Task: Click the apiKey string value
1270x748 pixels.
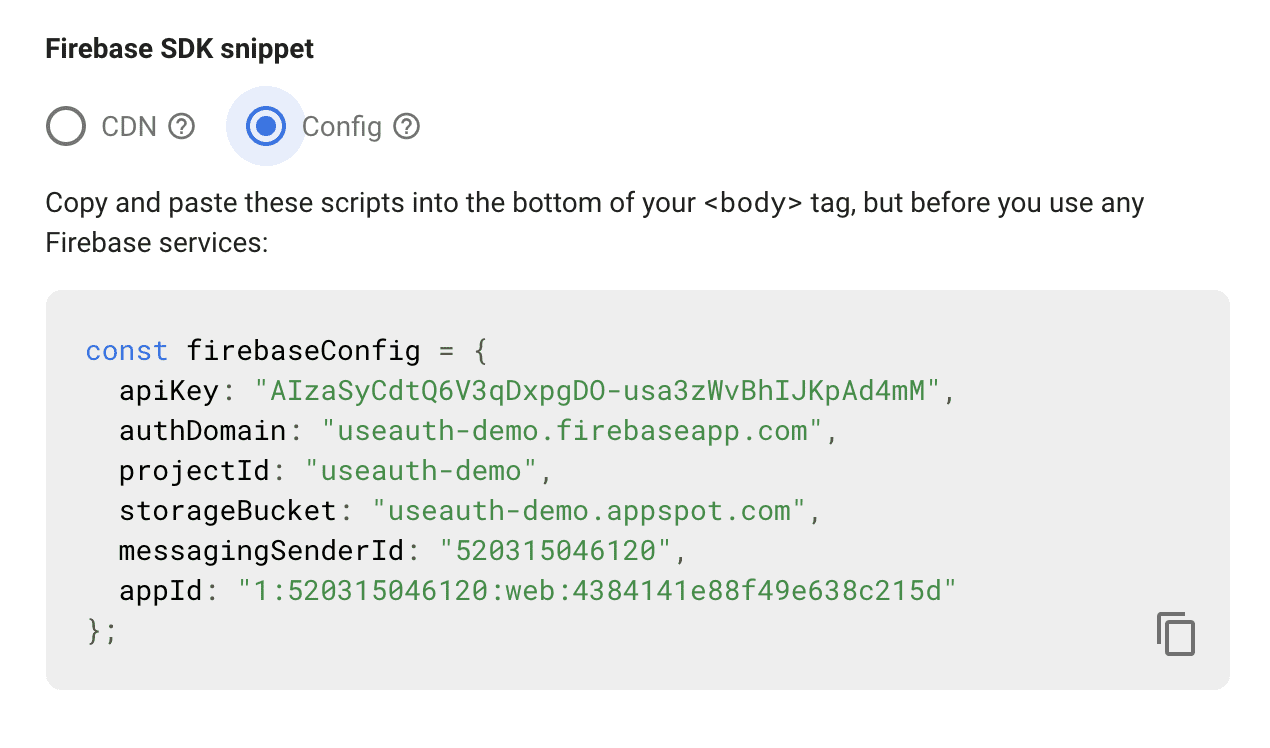Action: pyautogui.click(x=598, y=391)
